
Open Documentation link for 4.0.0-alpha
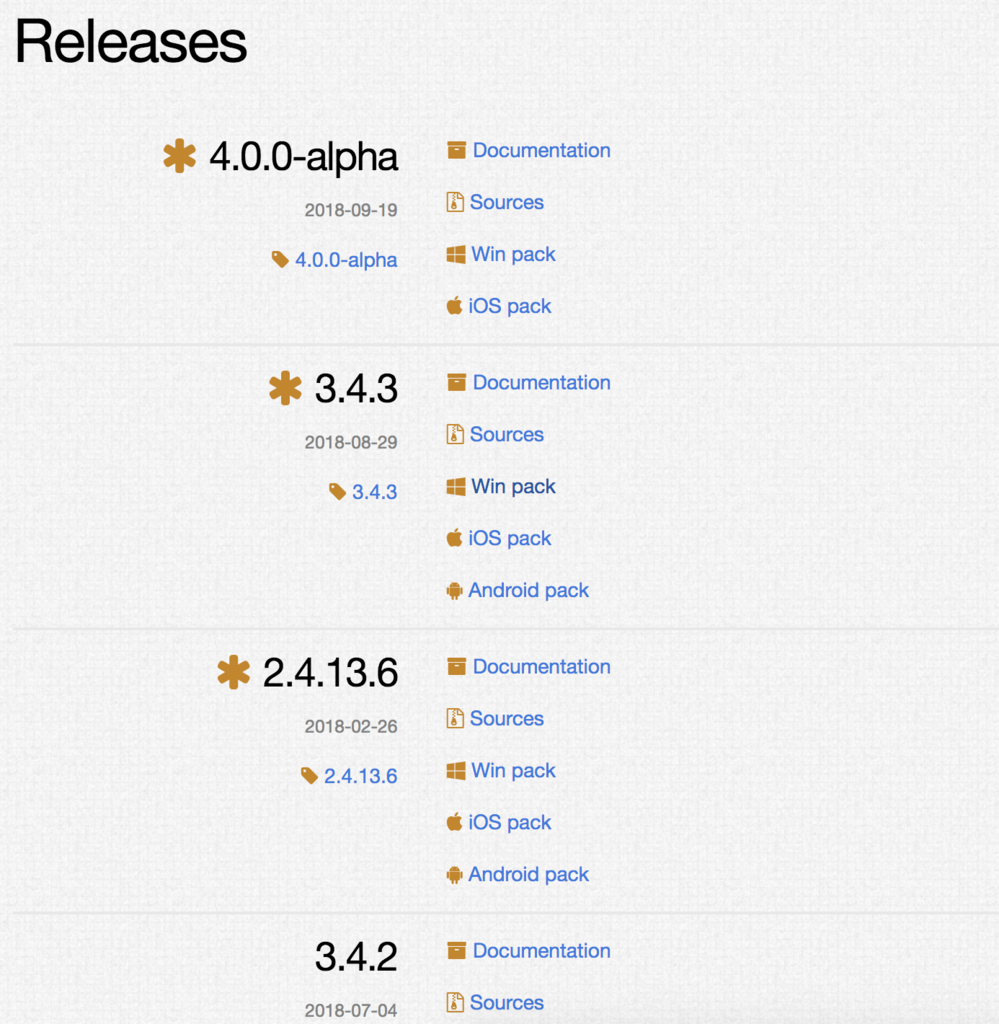pyautogui.click(x=541, y=150)
